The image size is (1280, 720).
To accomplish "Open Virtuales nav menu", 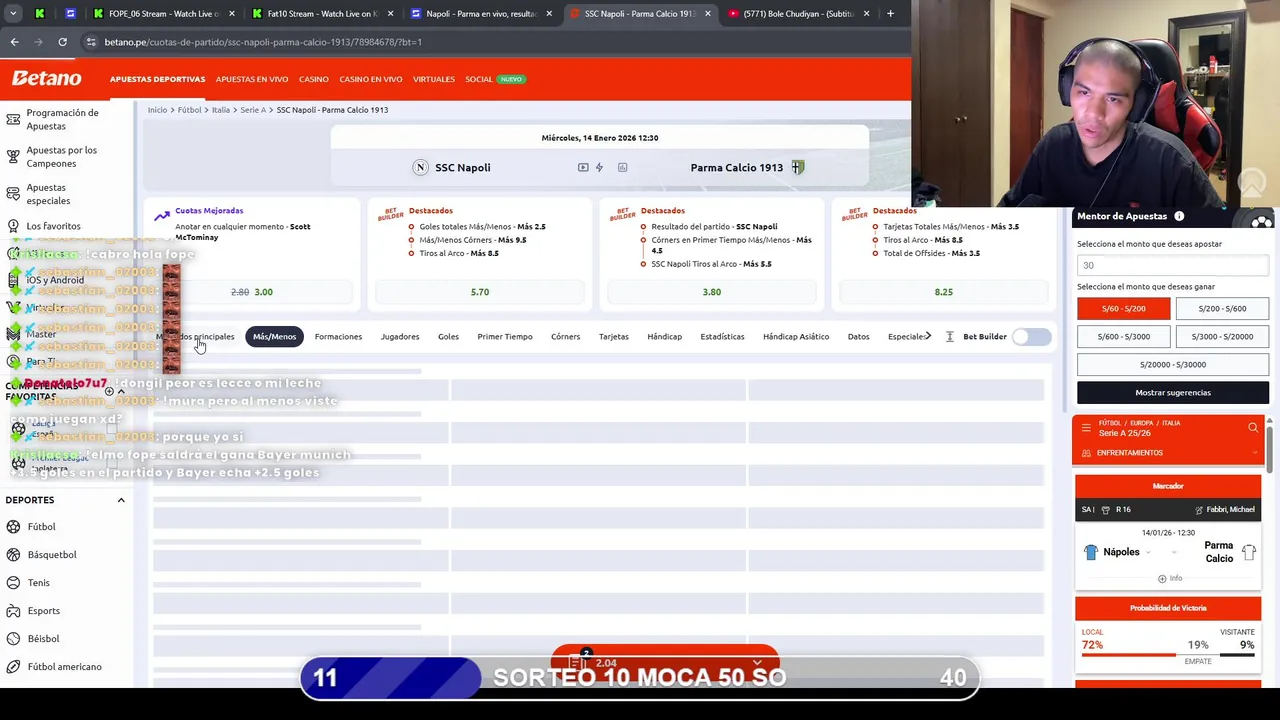I will pos(434,79).
